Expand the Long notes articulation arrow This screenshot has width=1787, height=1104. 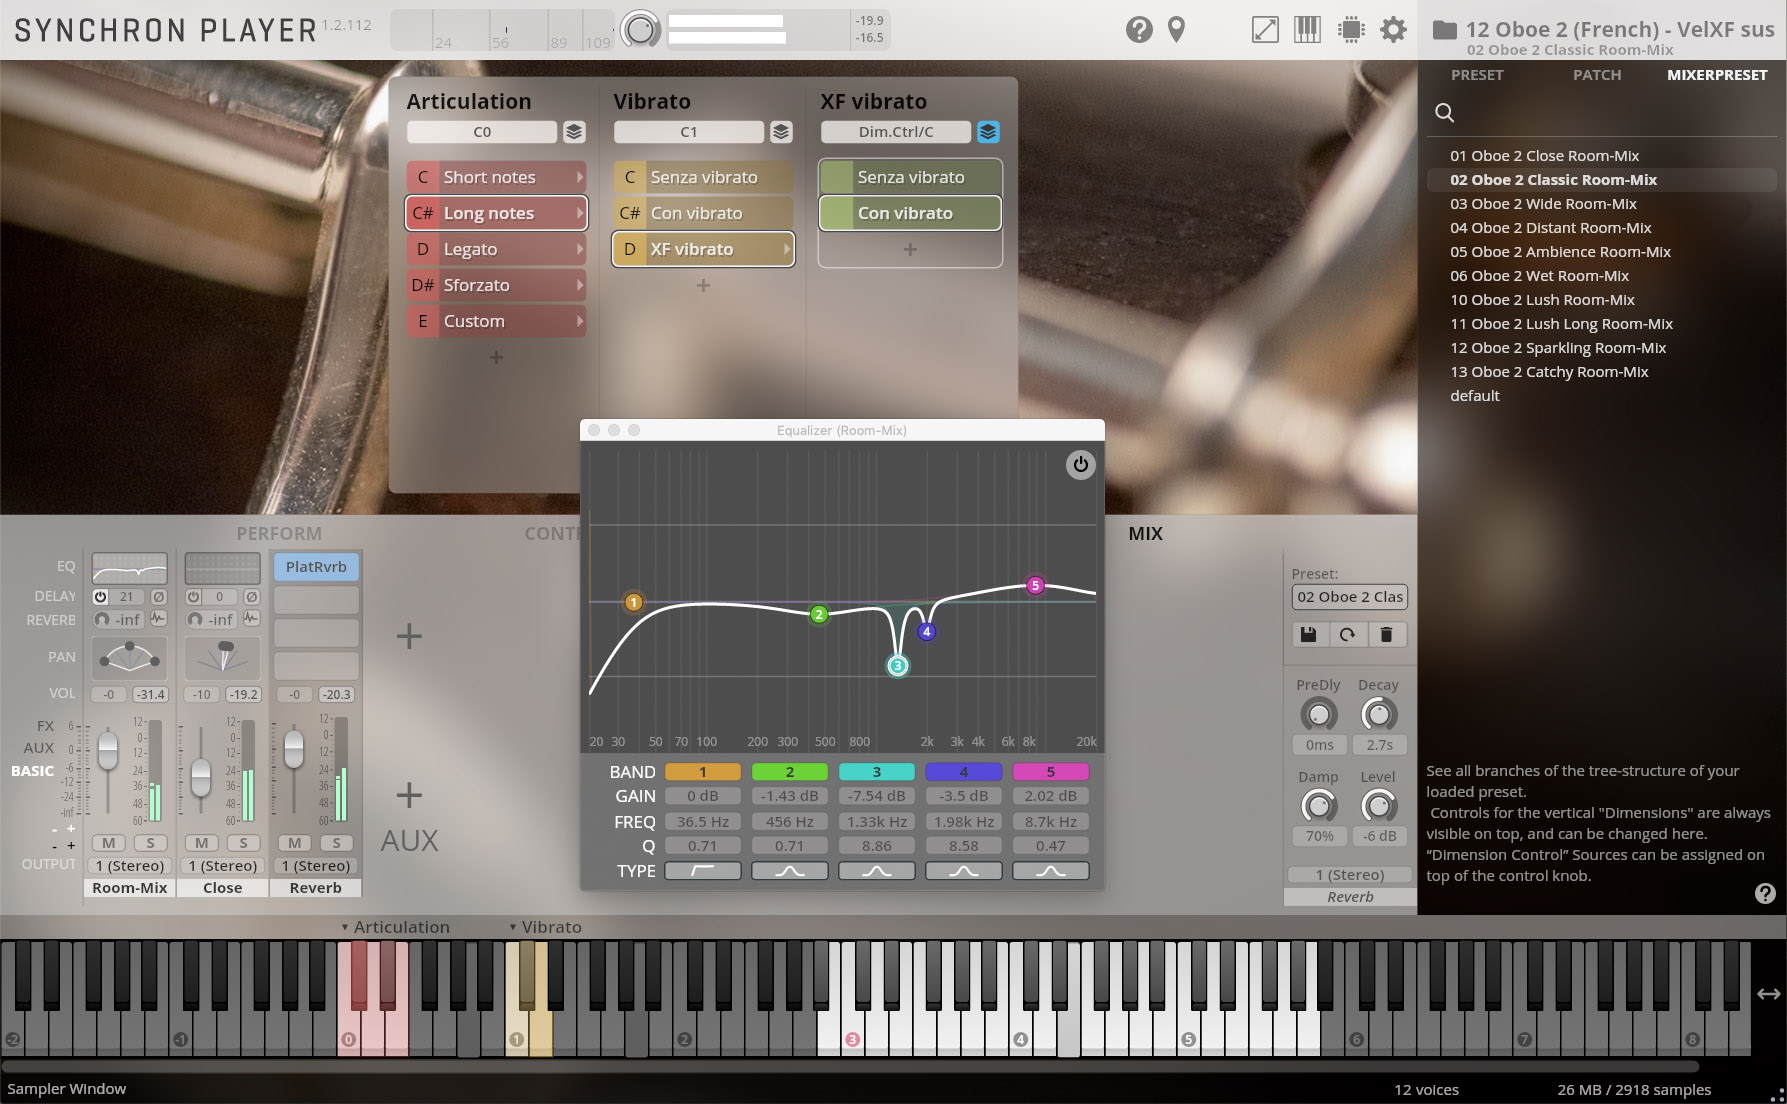click(579, 213)
